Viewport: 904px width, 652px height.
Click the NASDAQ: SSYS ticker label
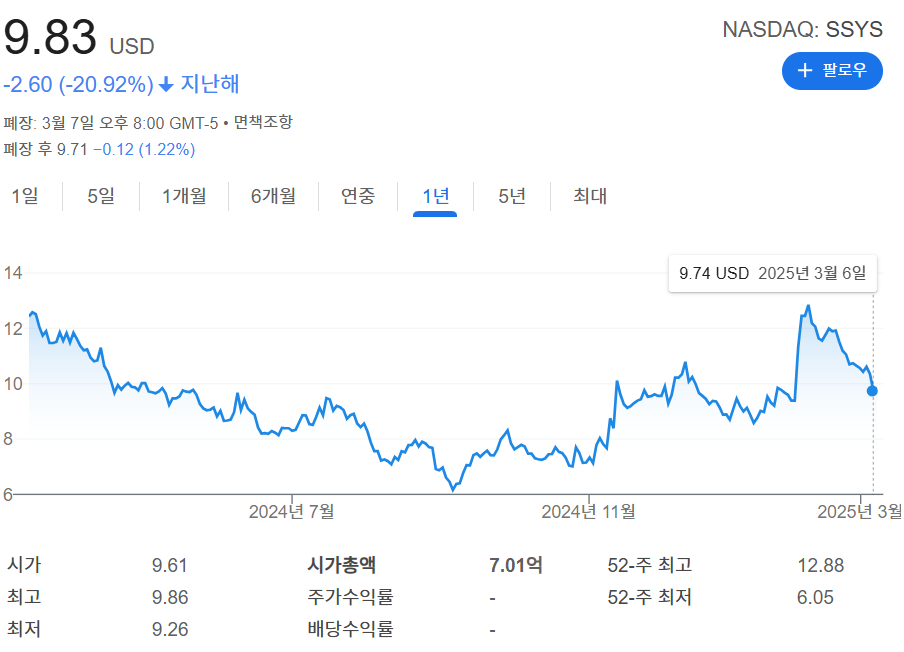802,30
